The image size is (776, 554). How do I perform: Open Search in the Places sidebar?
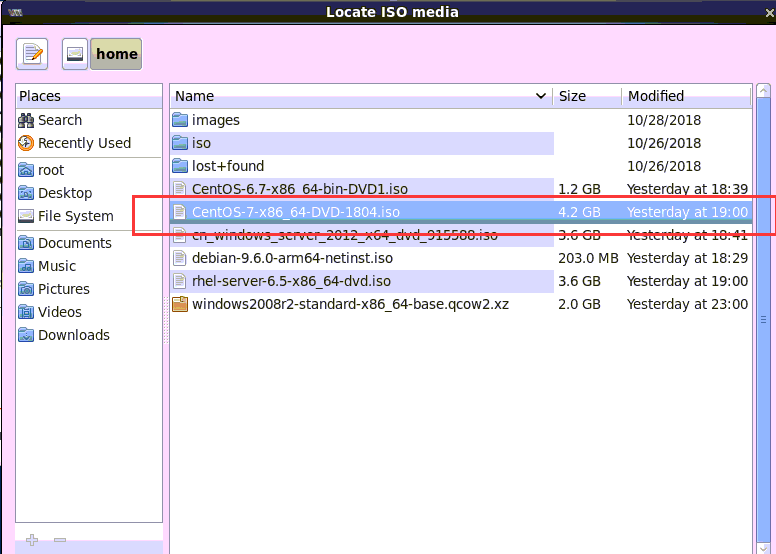tap(60, 120)
